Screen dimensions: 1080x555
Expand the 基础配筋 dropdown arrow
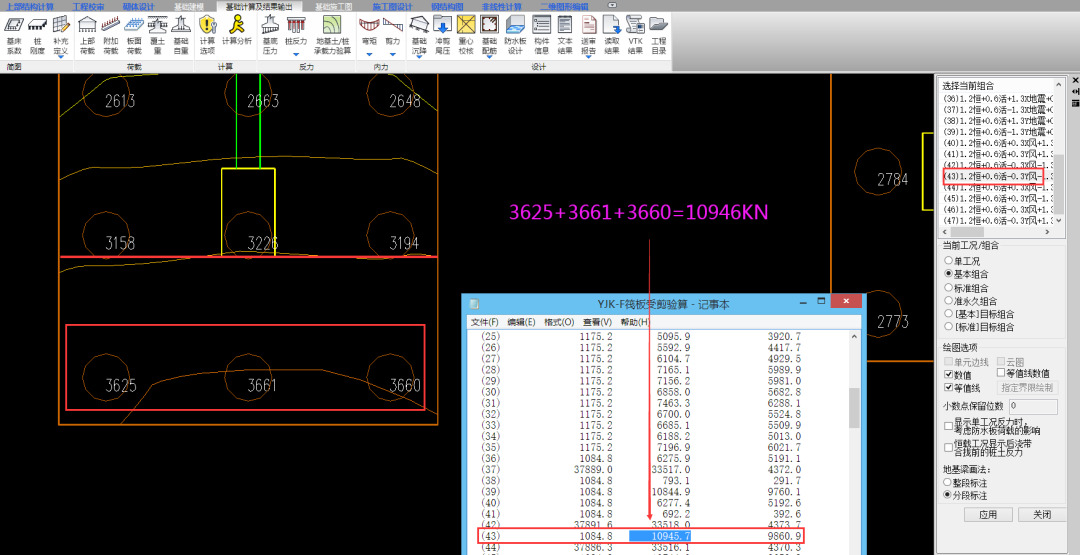click(x=490, y=58)
